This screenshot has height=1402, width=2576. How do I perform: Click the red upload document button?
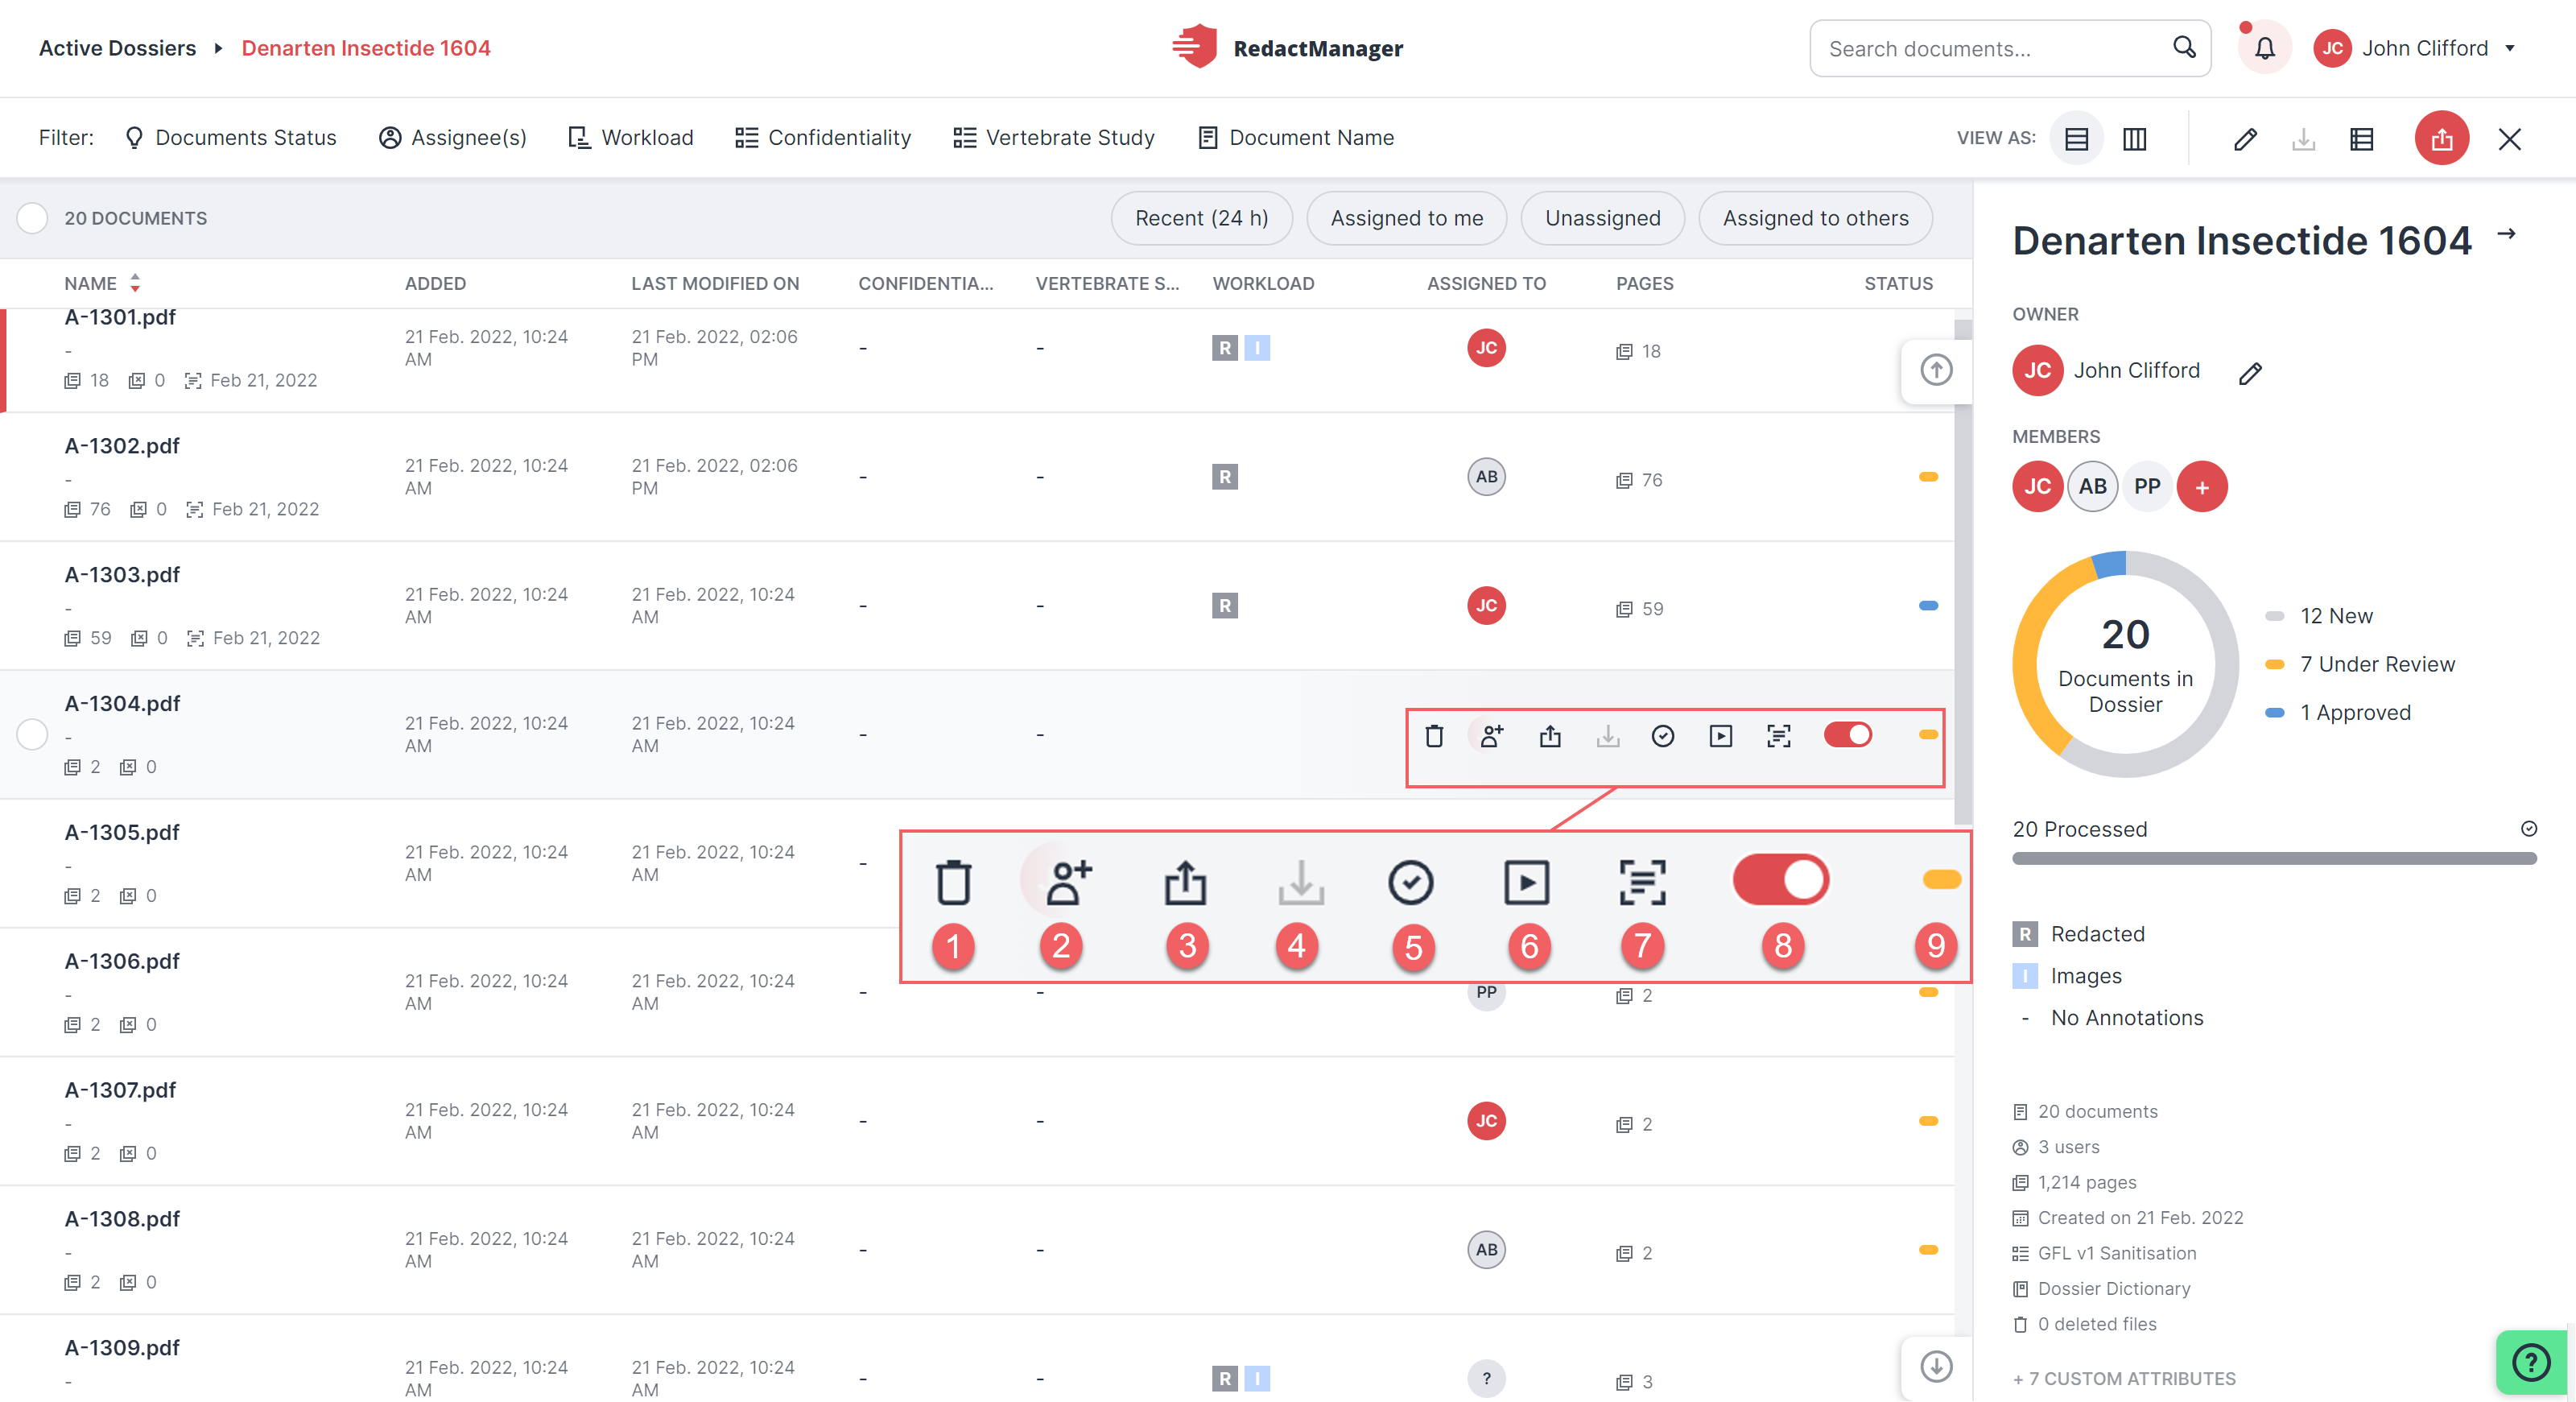coord(2442,139)
